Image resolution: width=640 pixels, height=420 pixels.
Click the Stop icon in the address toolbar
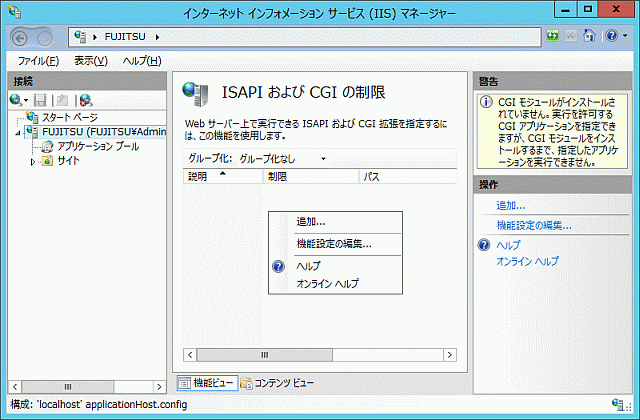point(571,36)
